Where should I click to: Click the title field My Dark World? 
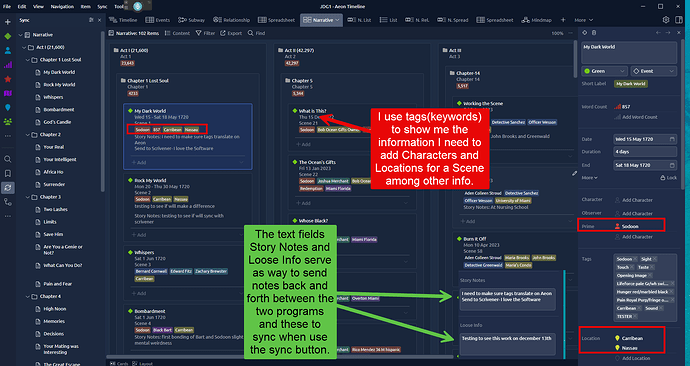(629, 52)
